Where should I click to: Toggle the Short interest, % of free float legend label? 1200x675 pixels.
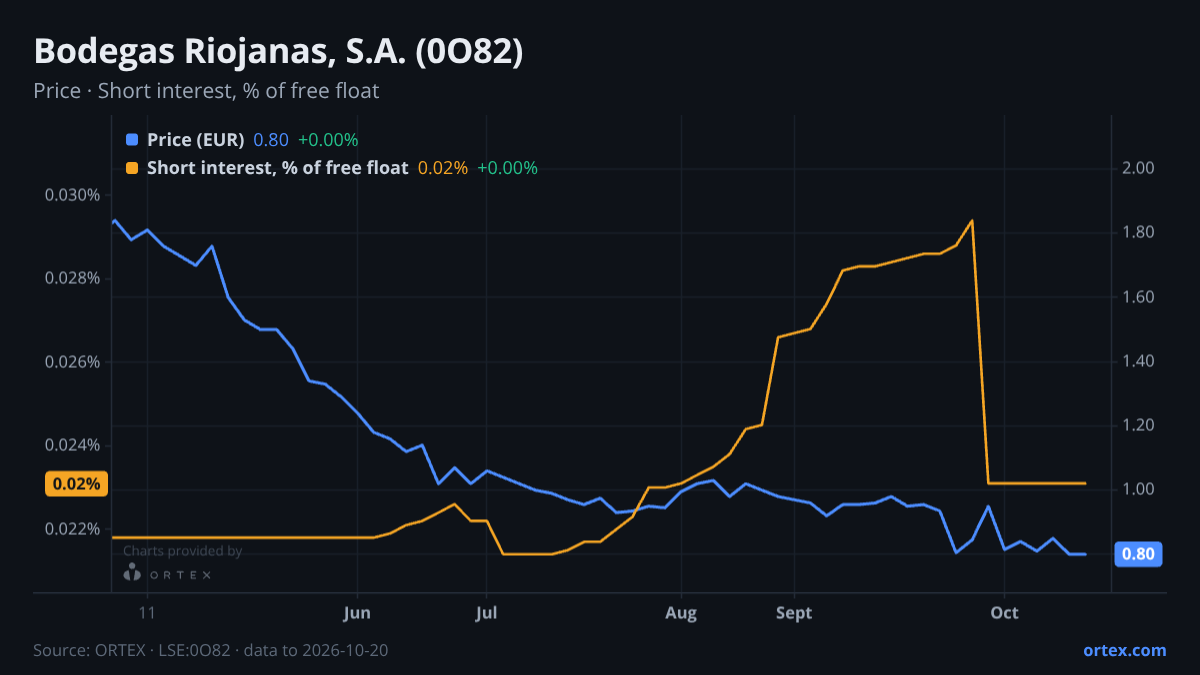(x=277, y=168)
